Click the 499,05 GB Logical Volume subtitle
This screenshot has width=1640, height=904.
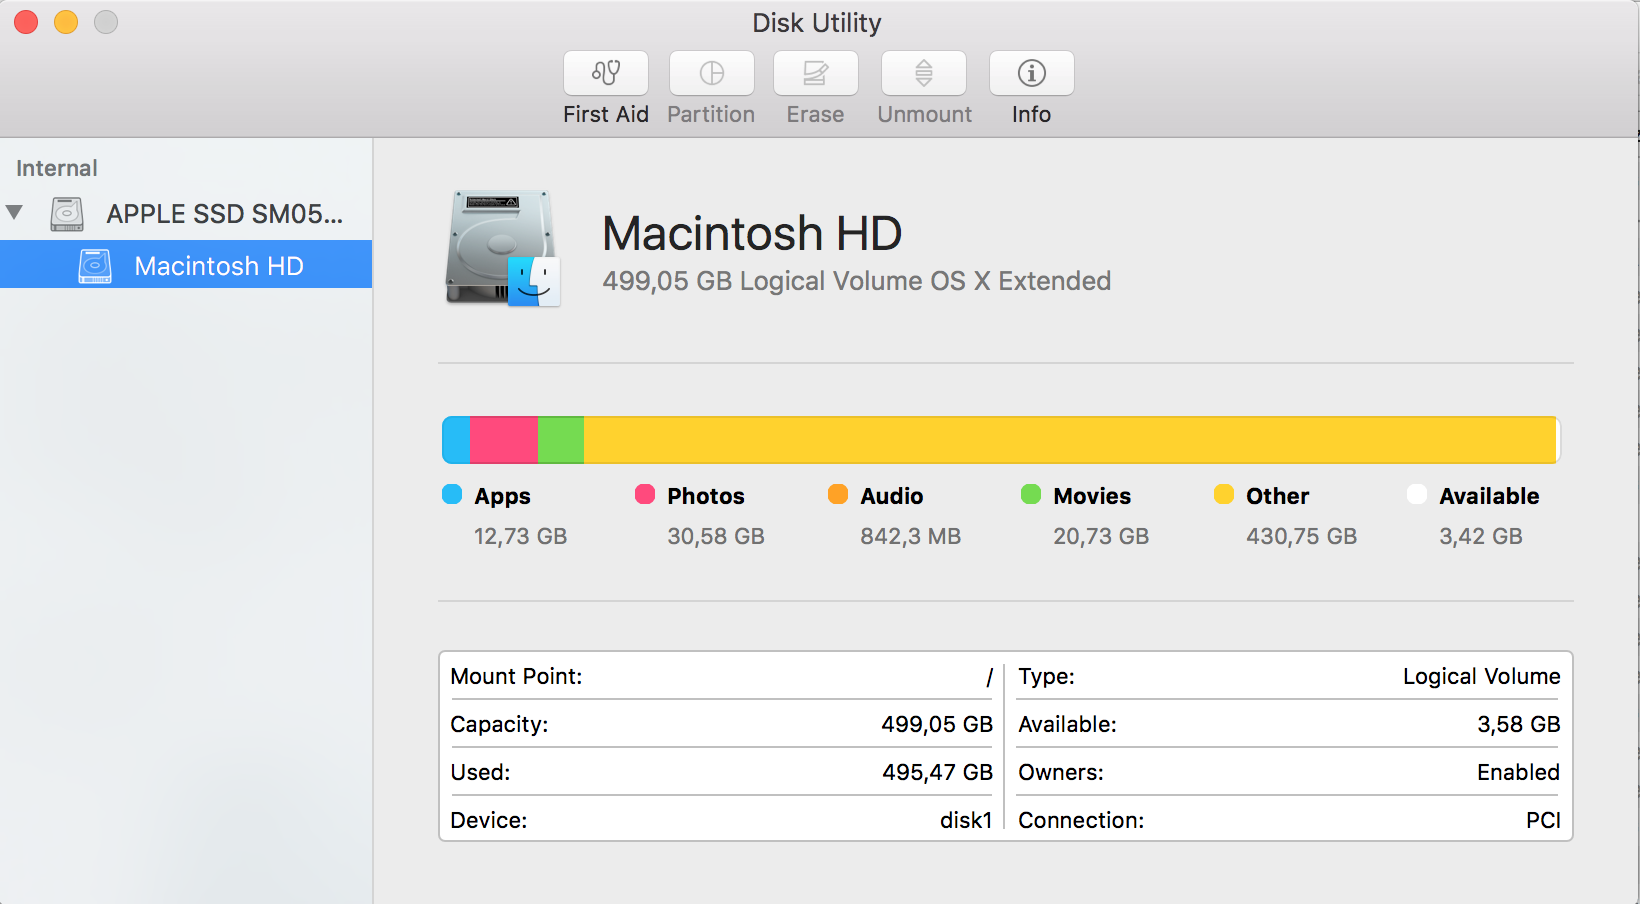tap(856, 281)
